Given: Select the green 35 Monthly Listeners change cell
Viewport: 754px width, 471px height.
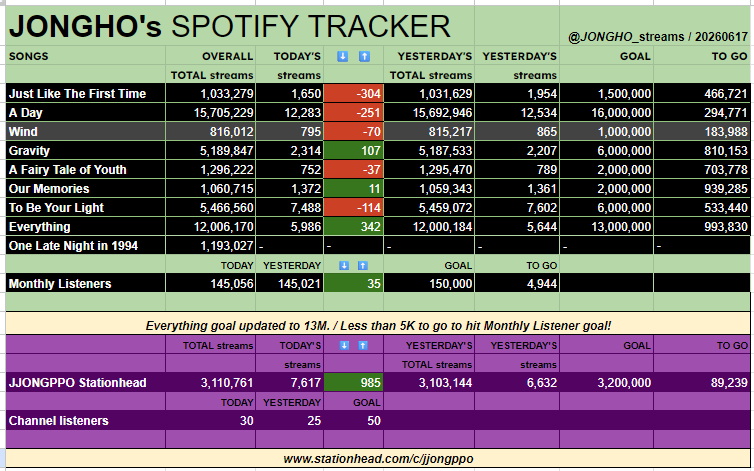Looking at the screenshot, I should [353, 283].
